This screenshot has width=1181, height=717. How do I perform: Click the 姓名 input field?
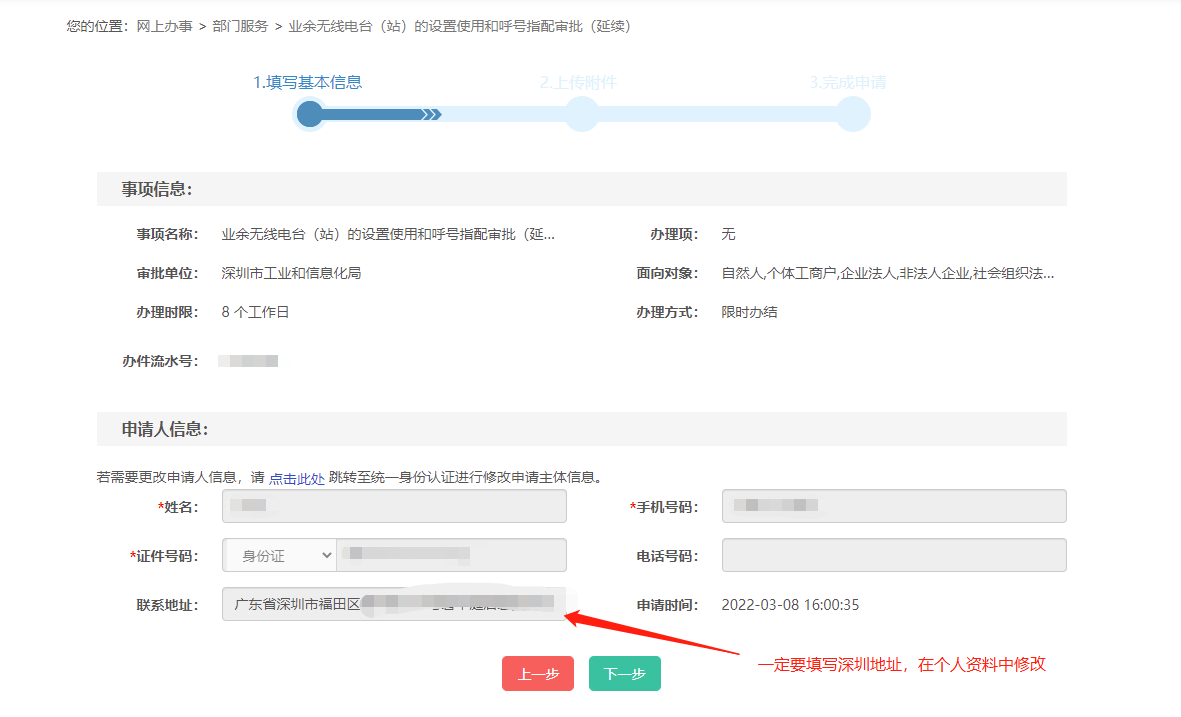394,506
